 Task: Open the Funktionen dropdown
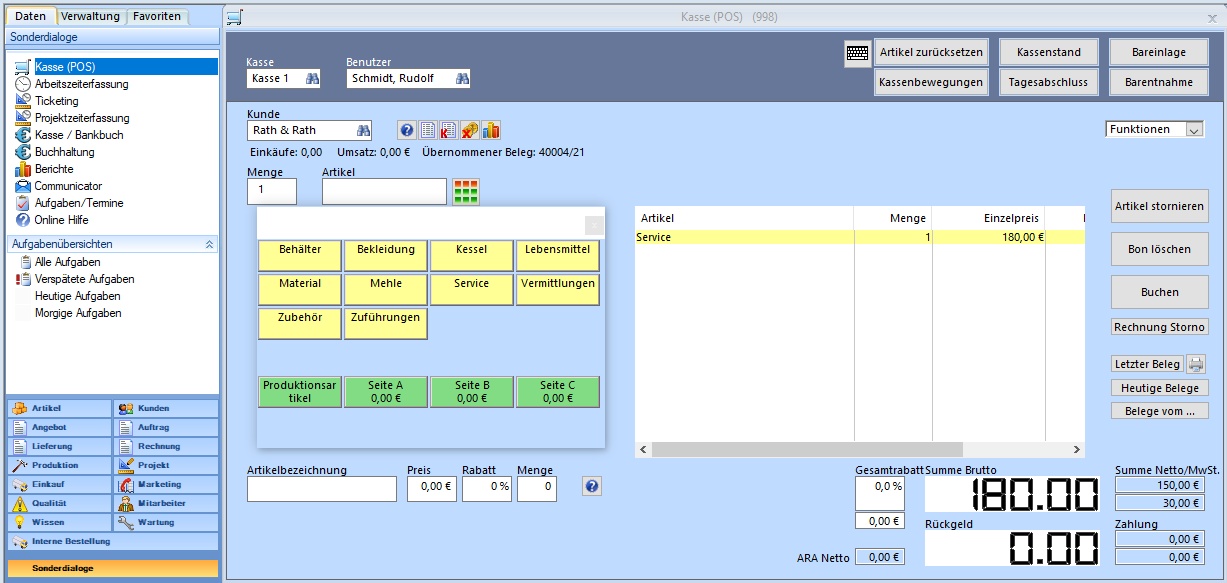[x=1193, y=129]
